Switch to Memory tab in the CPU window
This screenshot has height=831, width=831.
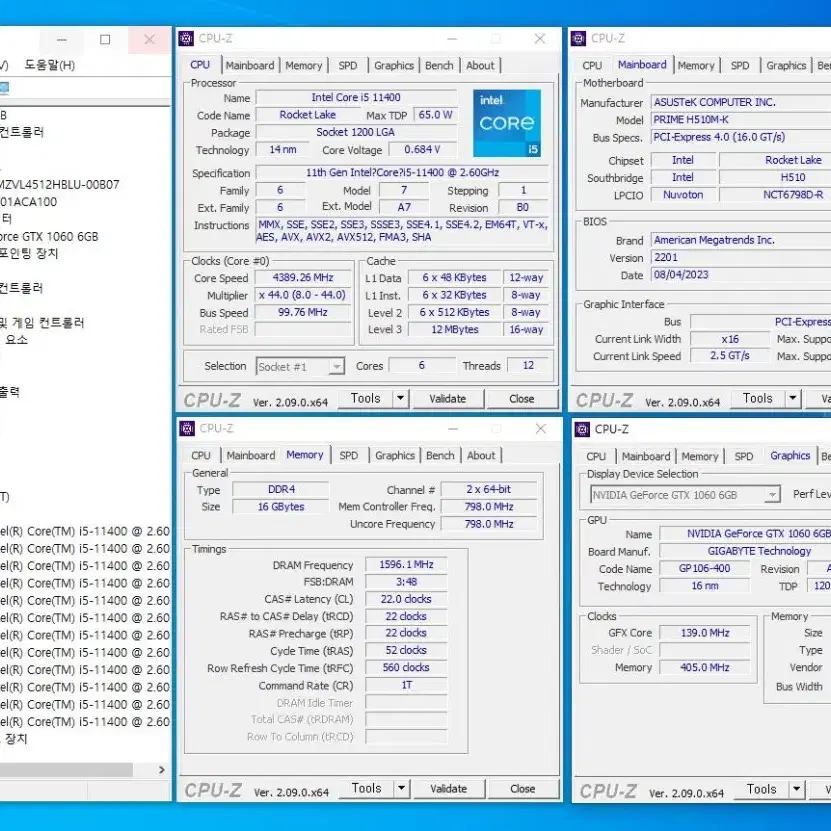pyautogui.click(x=304, y=66)
